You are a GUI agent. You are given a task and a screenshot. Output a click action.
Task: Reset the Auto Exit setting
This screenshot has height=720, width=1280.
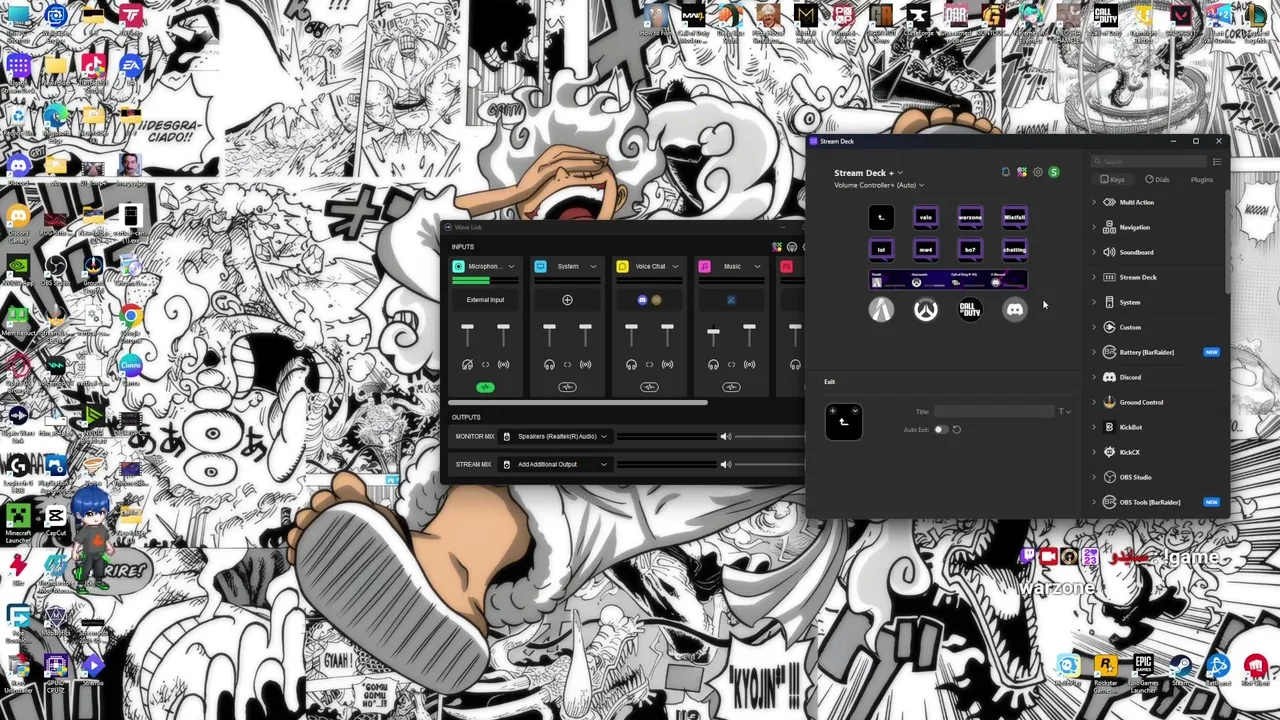(956, 430)
